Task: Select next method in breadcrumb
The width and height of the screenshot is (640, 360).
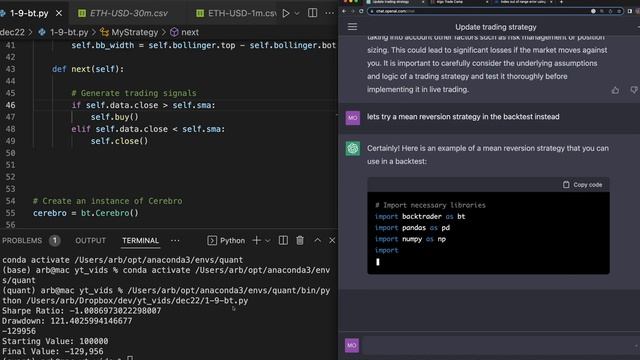Action: [184, 32]
